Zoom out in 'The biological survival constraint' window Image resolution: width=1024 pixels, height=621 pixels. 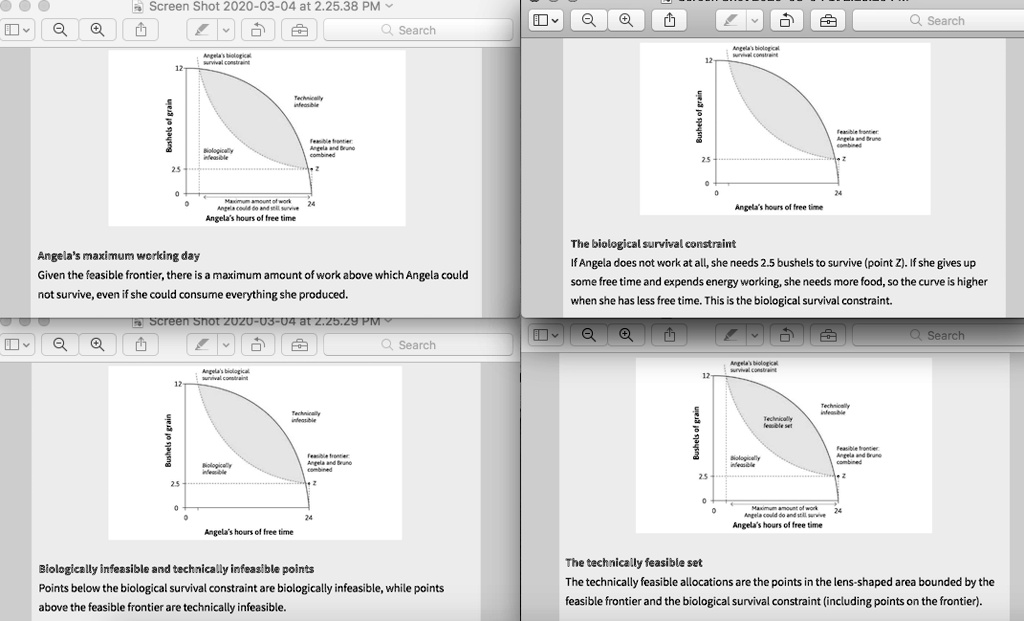588,20
